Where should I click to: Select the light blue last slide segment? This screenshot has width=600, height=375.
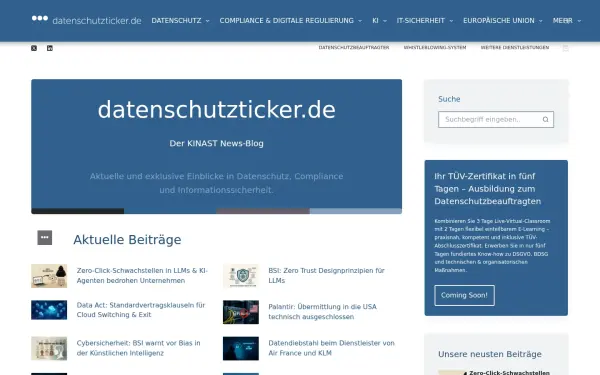click(355, 211)
